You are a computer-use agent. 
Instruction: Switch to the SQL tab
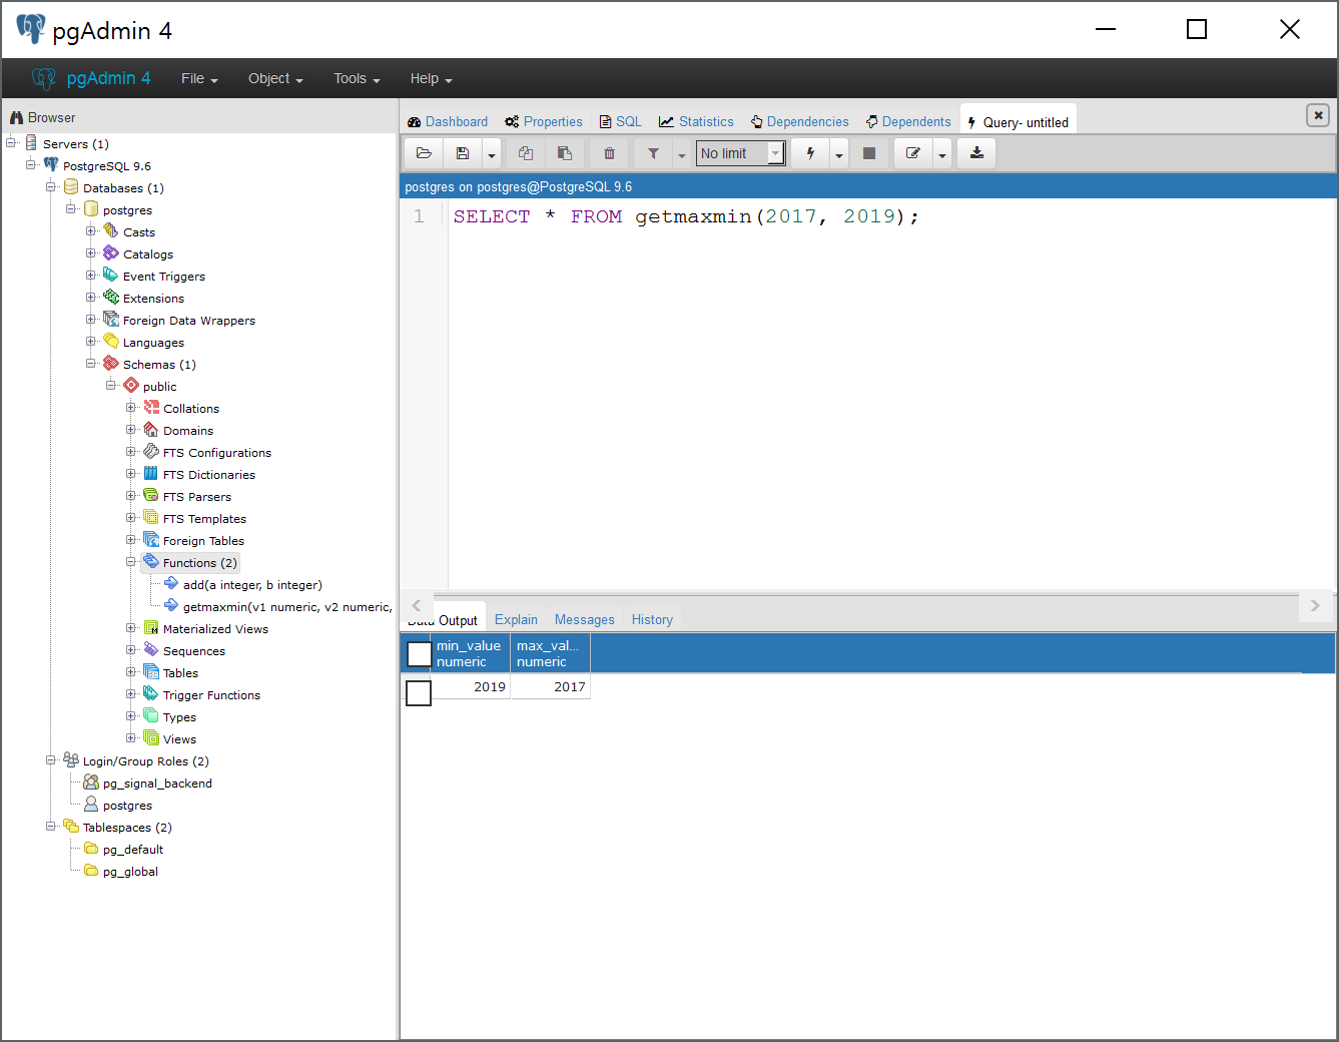pos(621,122)
